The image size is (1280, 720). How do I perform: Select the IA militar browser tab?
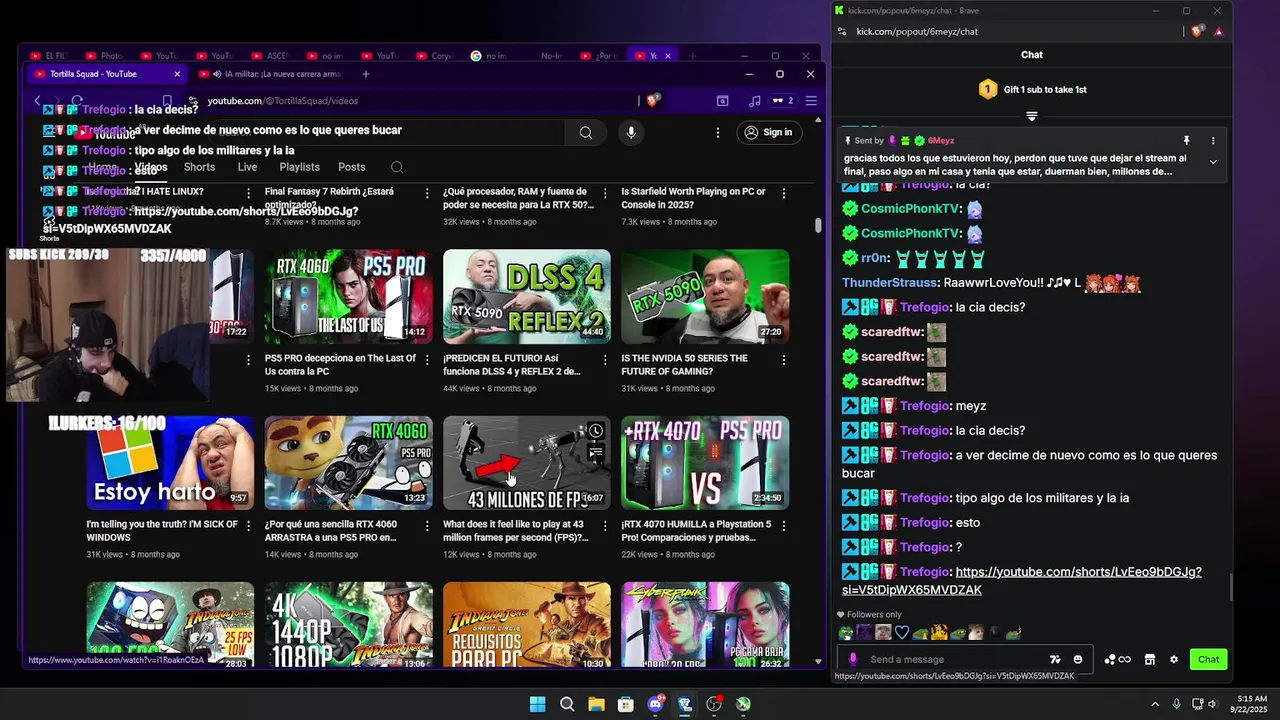[x=270, y=74]
